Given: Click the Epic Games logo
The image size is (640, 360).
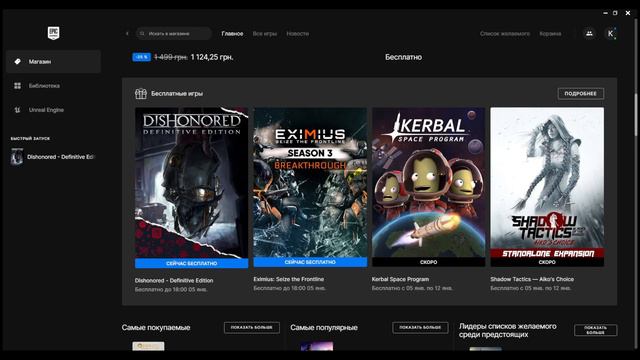Looking at the screenshot, I should 53,33.
